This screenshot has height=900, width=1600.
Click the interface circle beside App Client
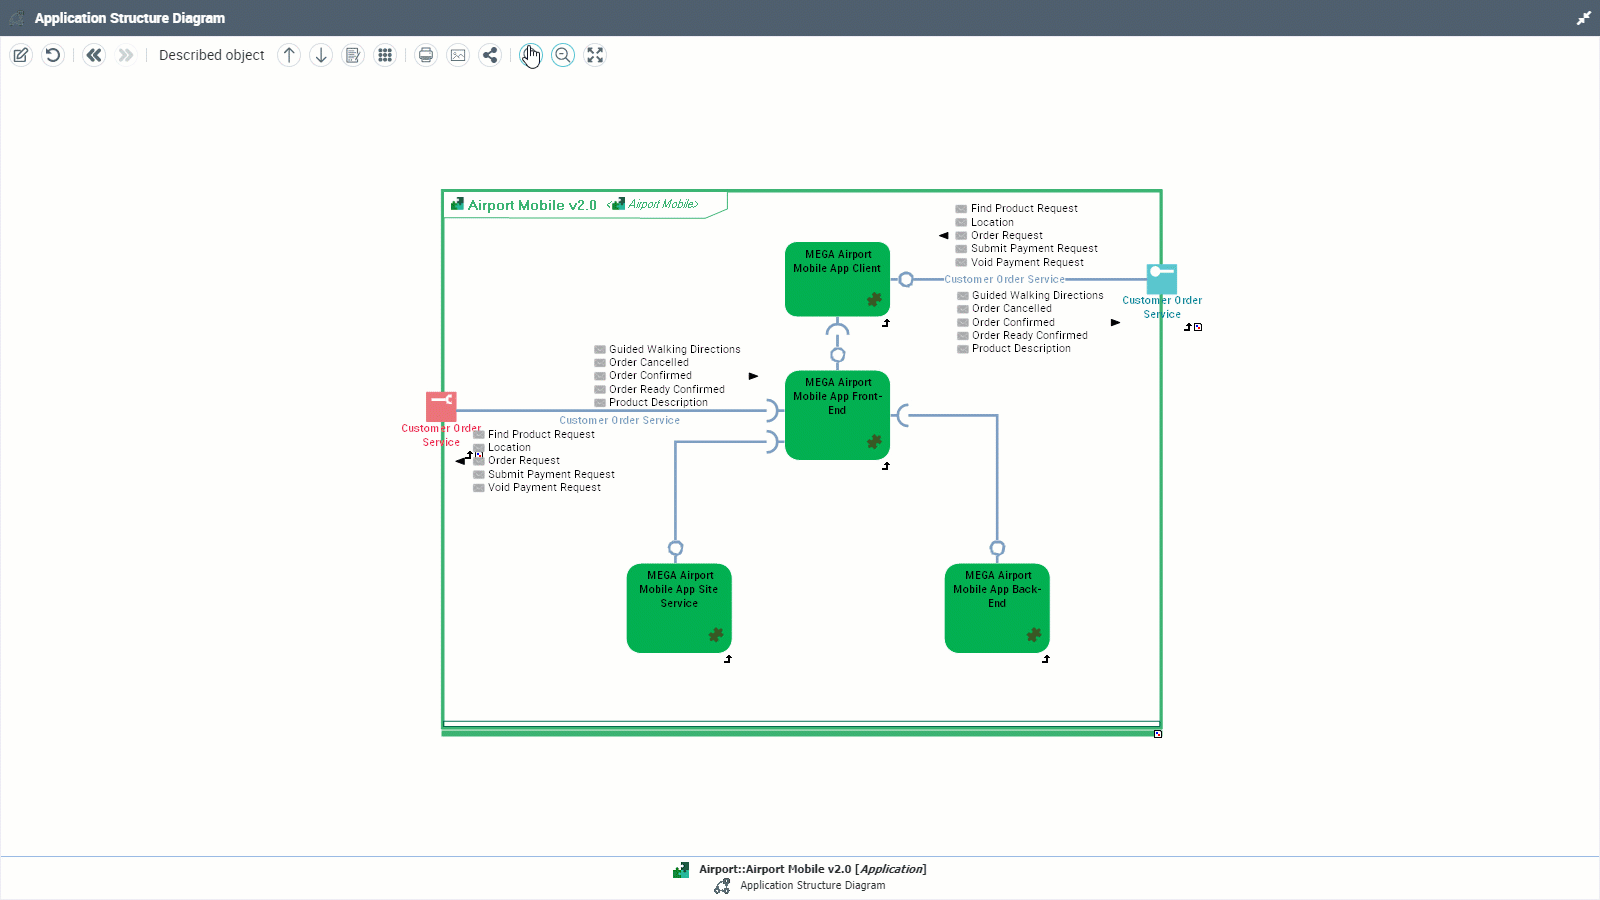pyautogui.click(x=906, y=279)
